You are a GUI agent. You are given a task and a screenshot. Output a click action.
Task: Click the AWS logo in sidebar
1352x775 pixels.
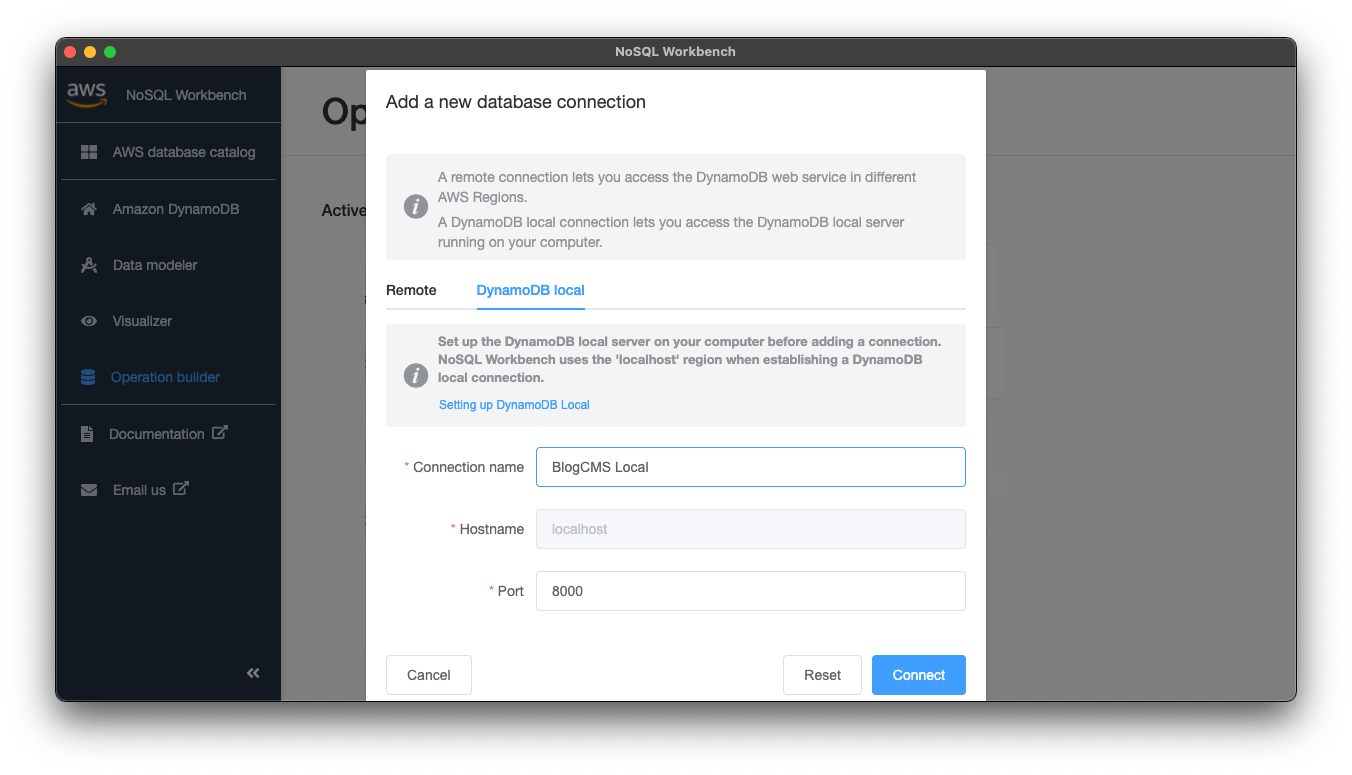tap(86, 94)
